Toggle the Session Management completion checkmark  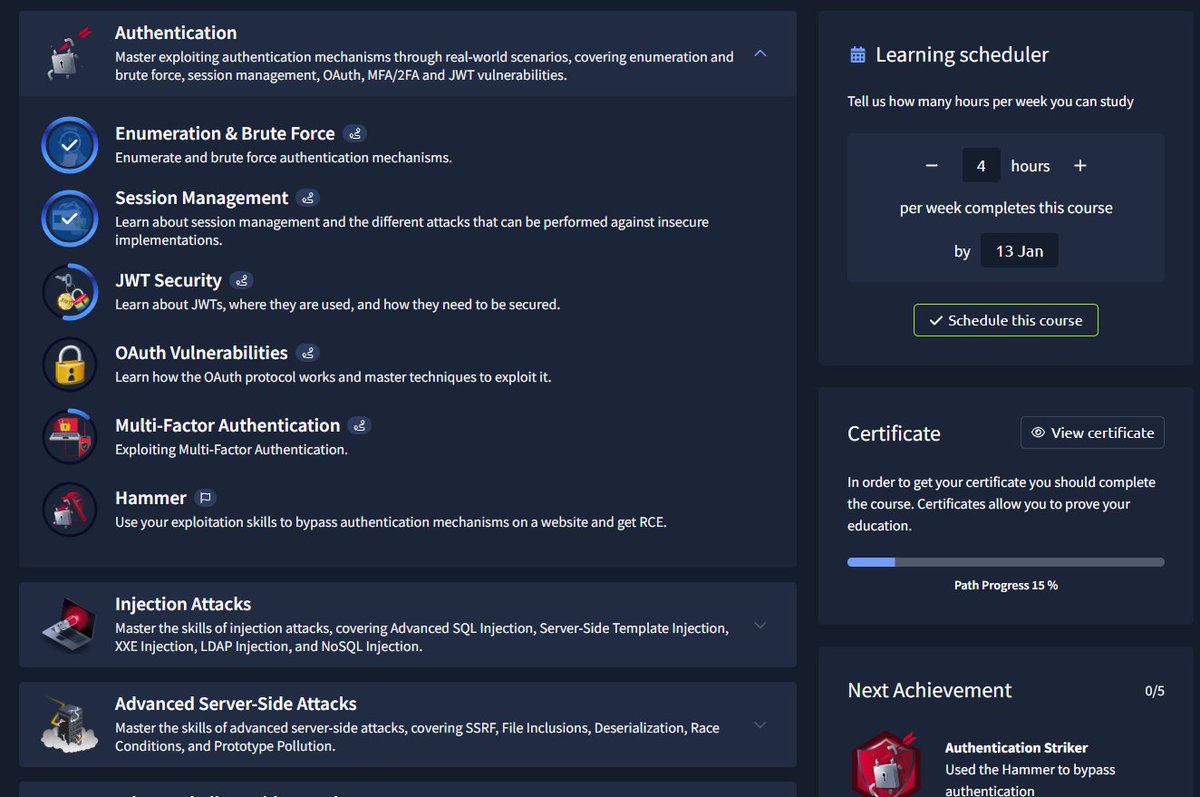68,217
